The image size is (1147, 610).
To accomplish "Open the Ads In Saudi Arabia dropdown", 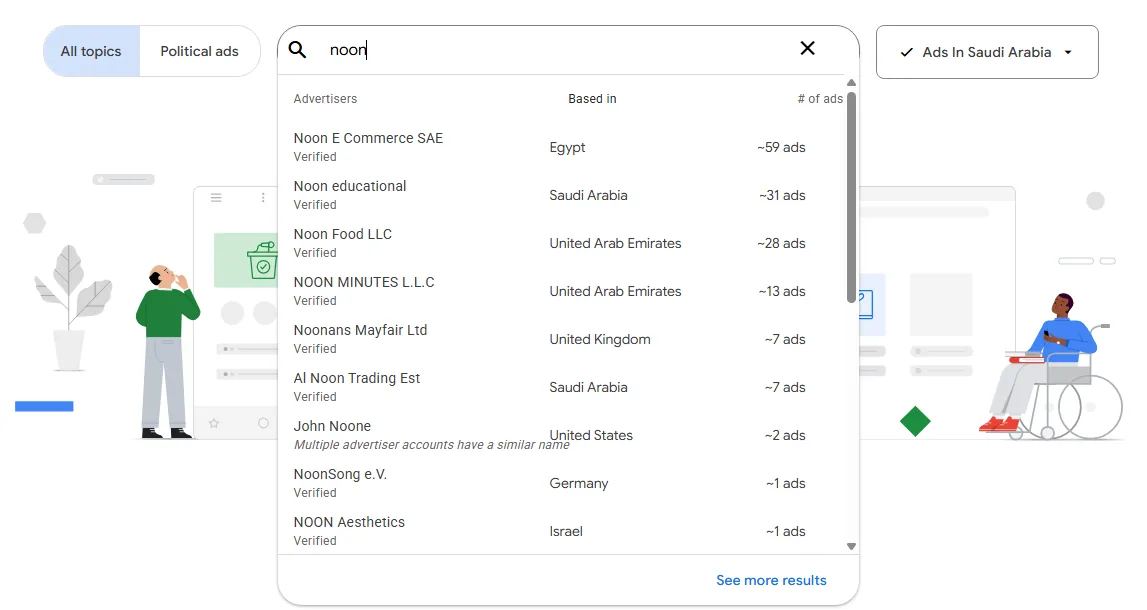I will 987,52.
